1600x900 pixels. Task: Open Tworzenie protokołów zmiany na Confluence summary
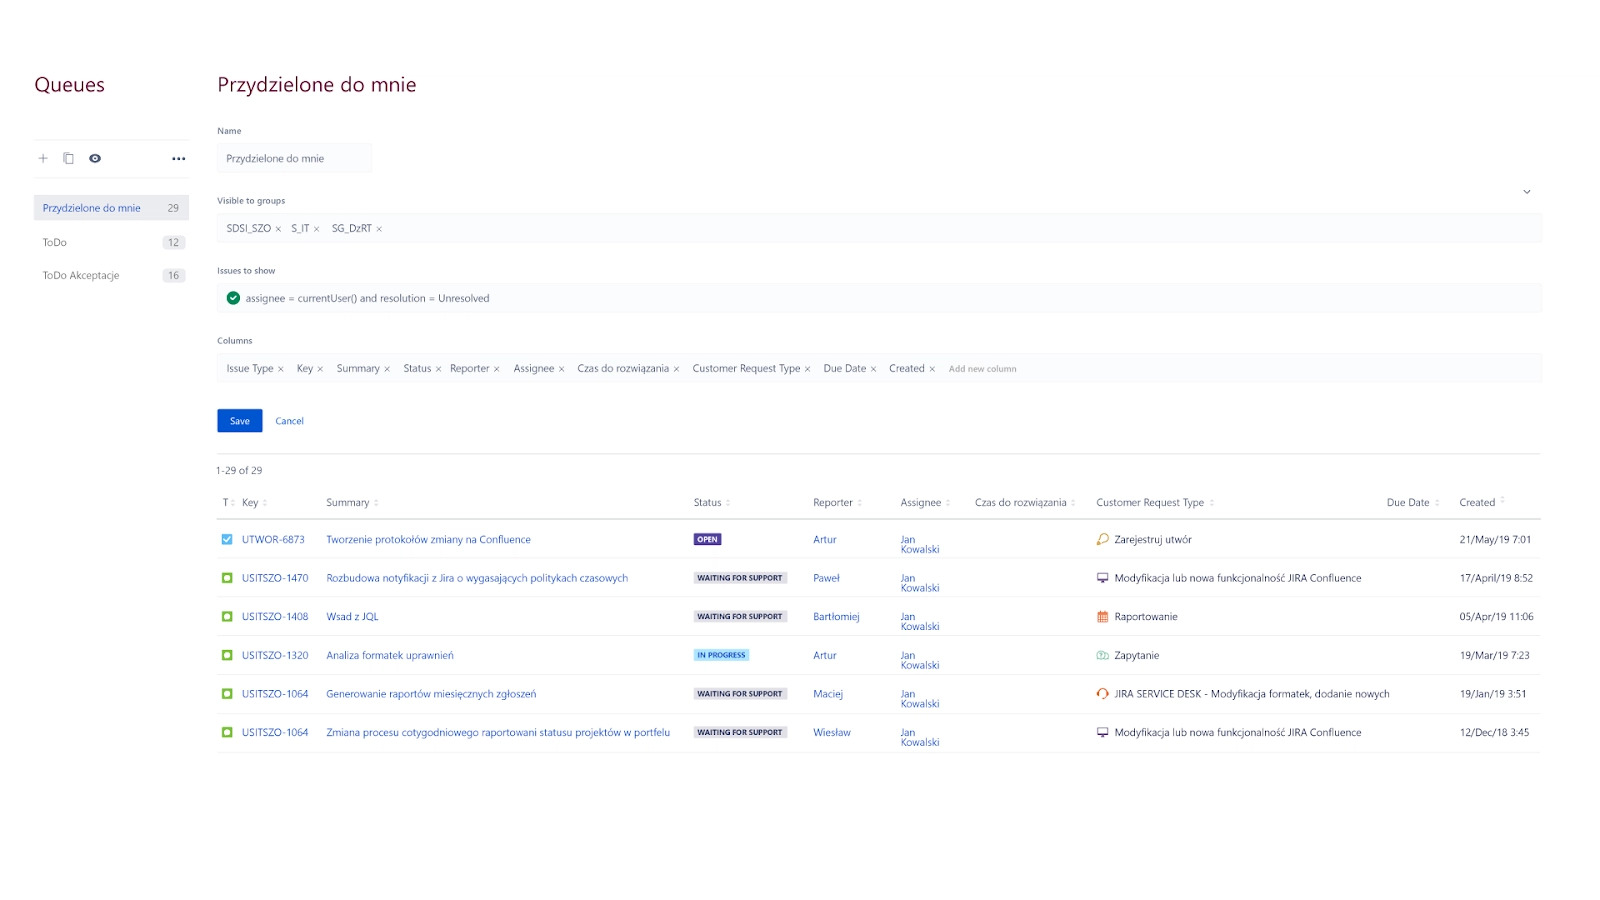pyautogui.click(x=428, y=540)
